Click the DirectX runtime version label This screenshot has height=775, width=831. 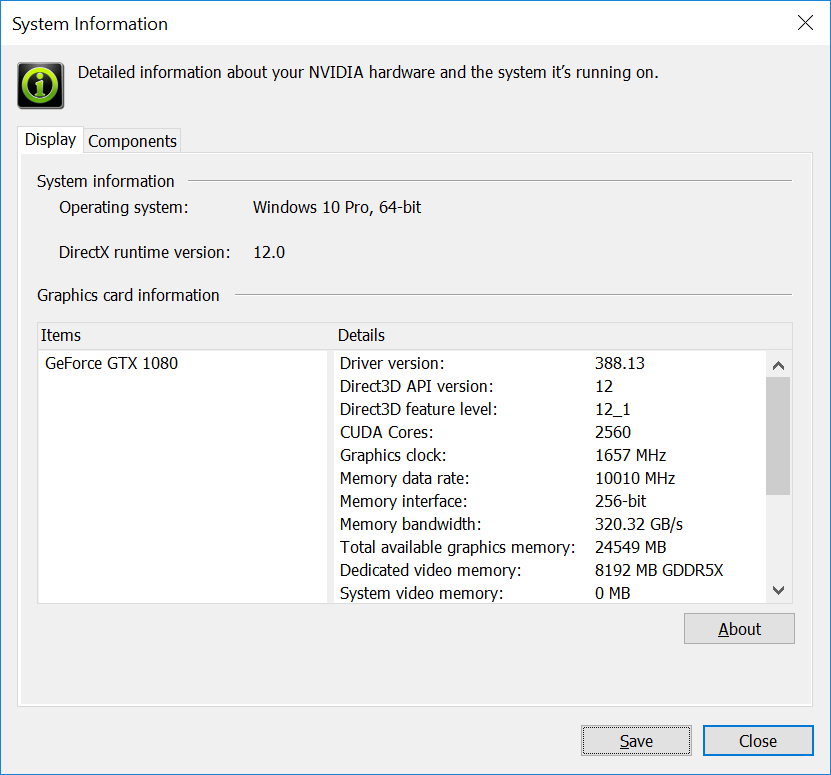click(145, 252)
